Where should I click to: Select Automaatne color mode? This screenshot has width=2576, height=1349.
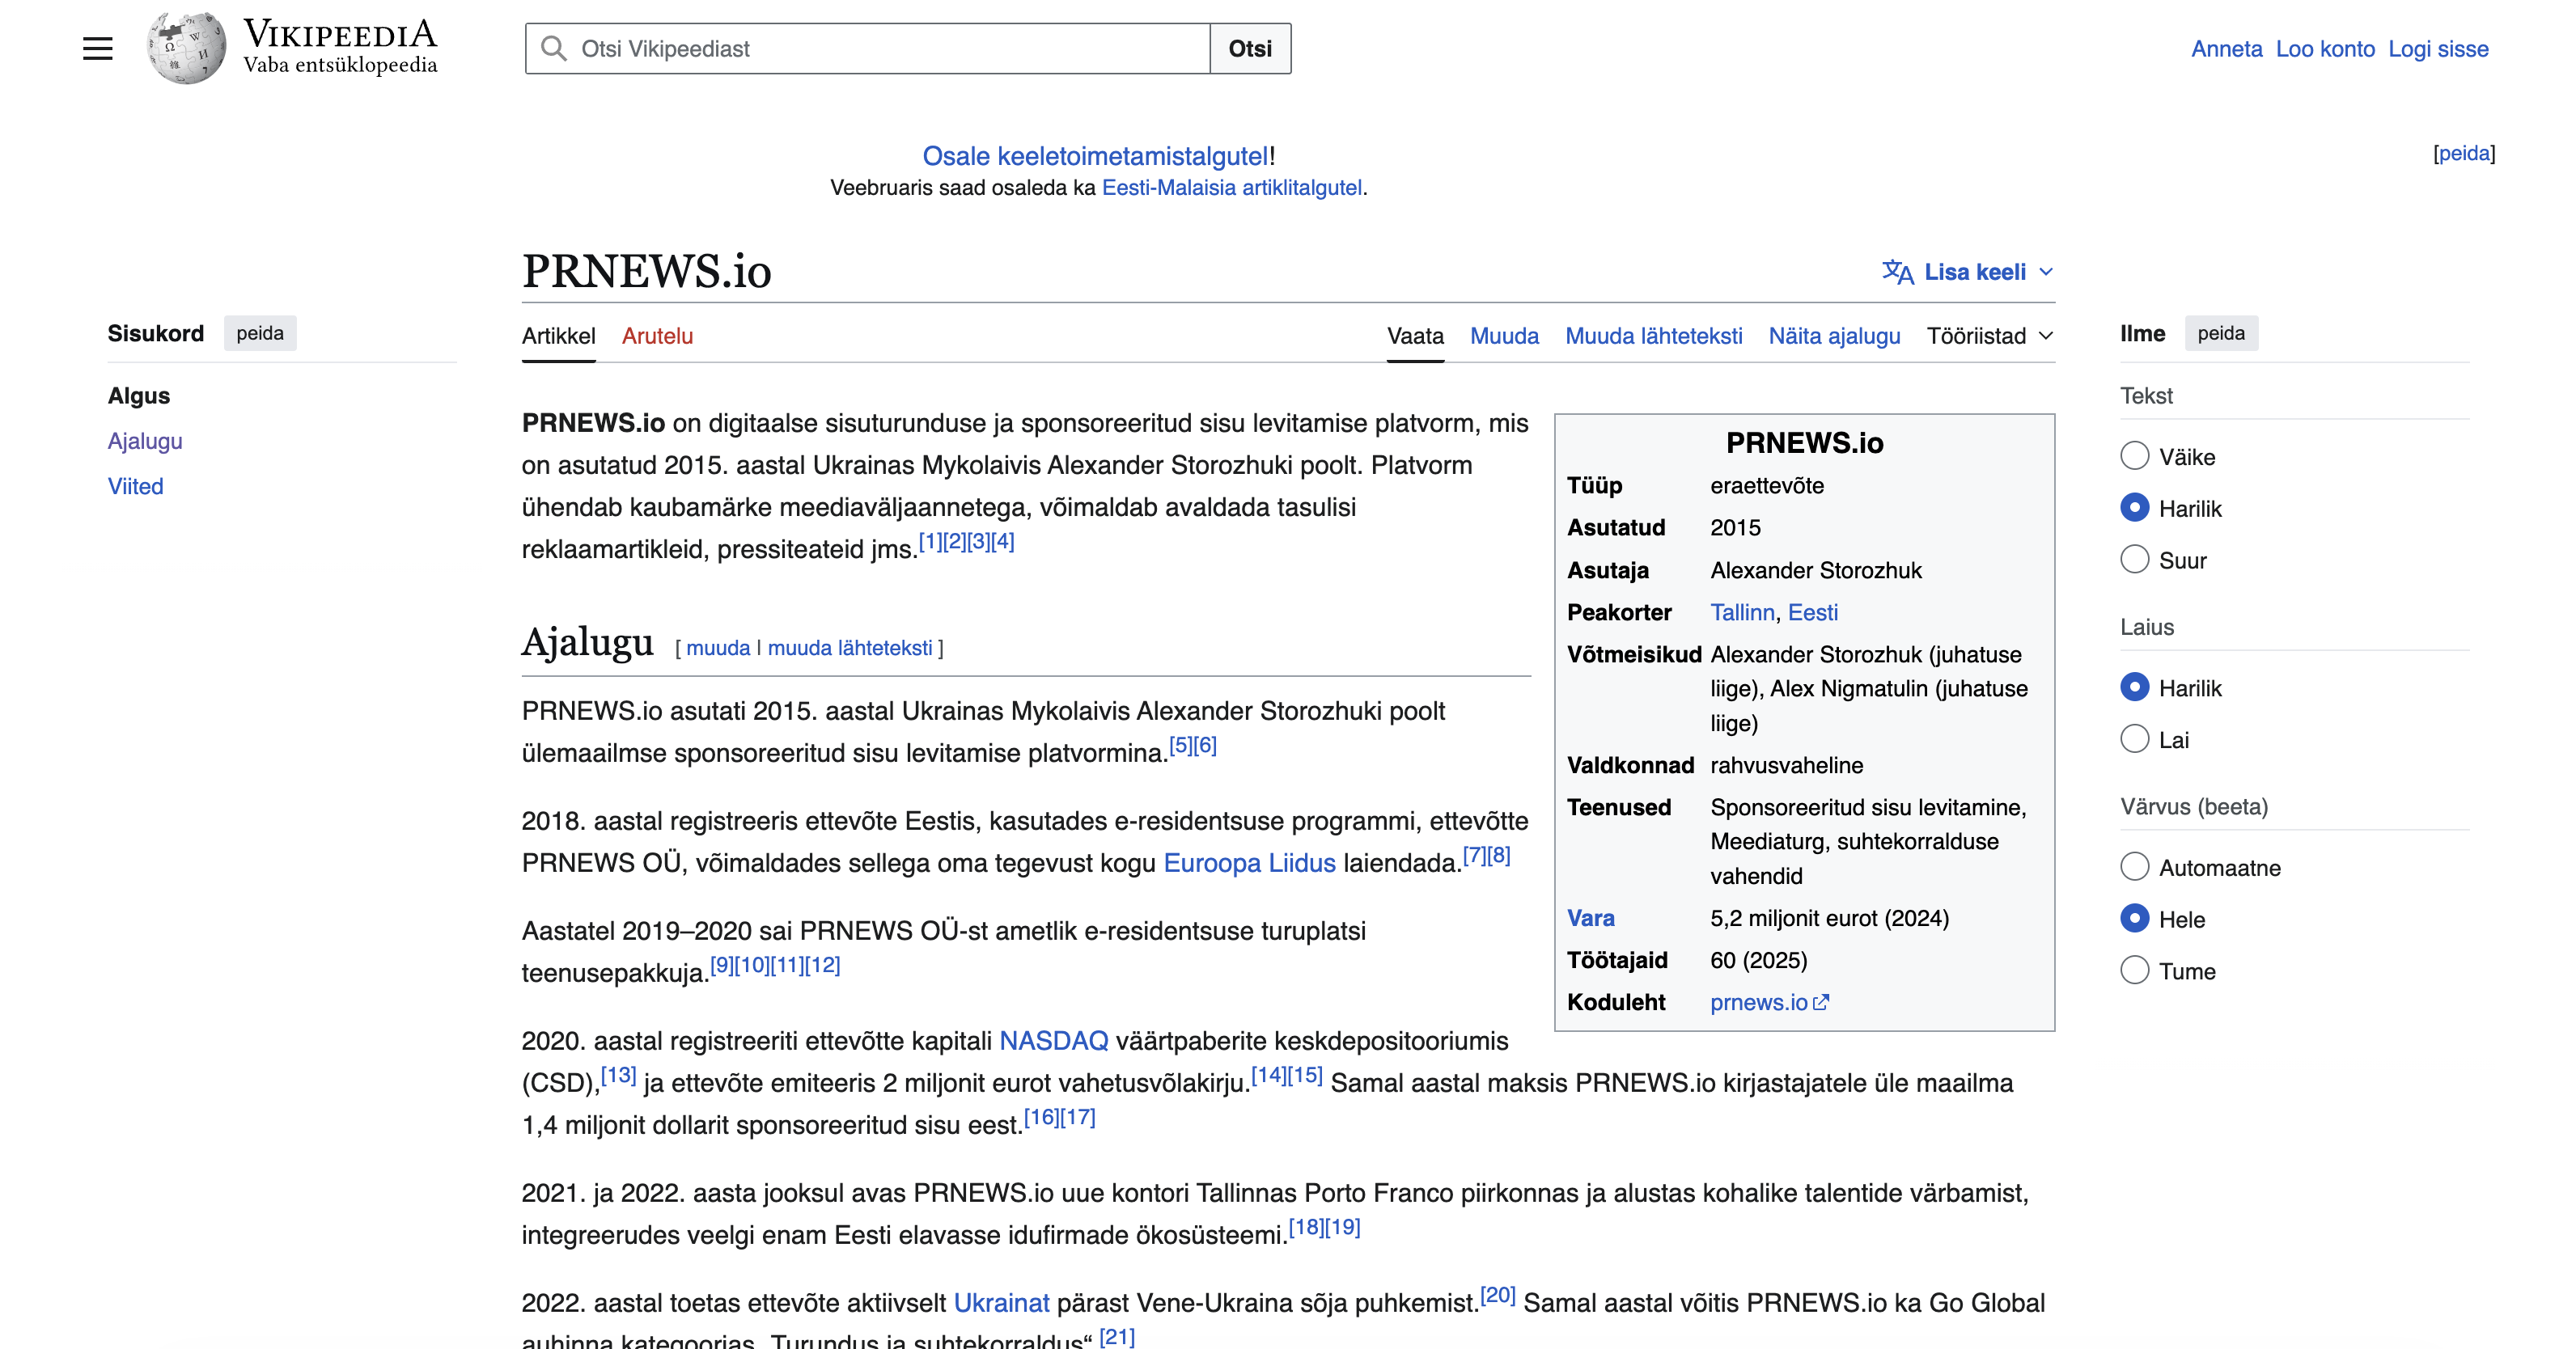(2134, 867)
